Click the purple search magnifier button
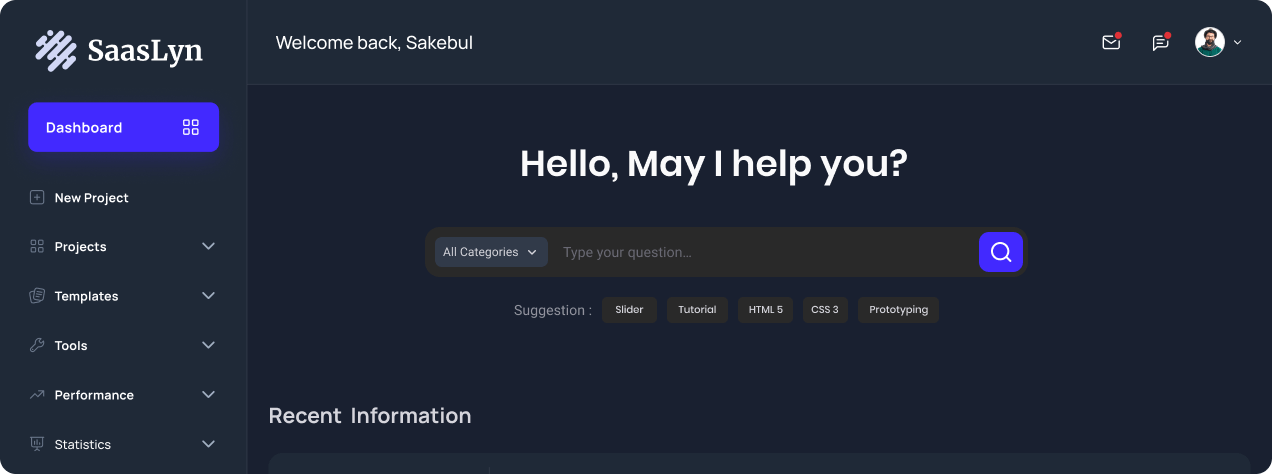The image size is (1272, 474). pyautogui.click(x=1001, y=252)
